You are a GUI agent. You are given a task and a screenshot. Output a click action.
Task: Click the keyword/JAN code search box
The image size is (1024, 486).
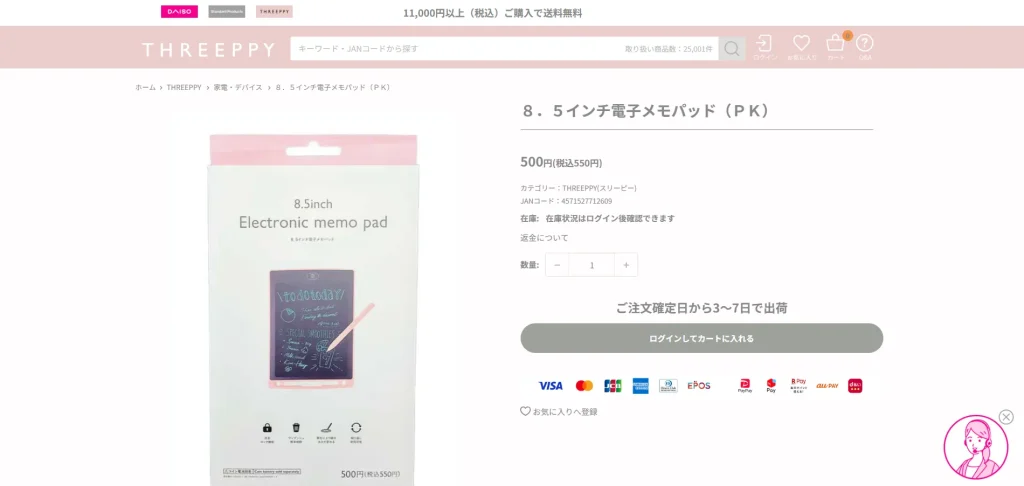point(504,49)
